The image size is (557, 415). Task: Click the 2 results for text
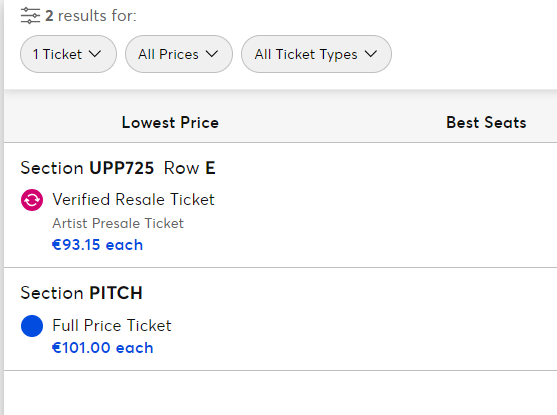[x=91, y=16]
